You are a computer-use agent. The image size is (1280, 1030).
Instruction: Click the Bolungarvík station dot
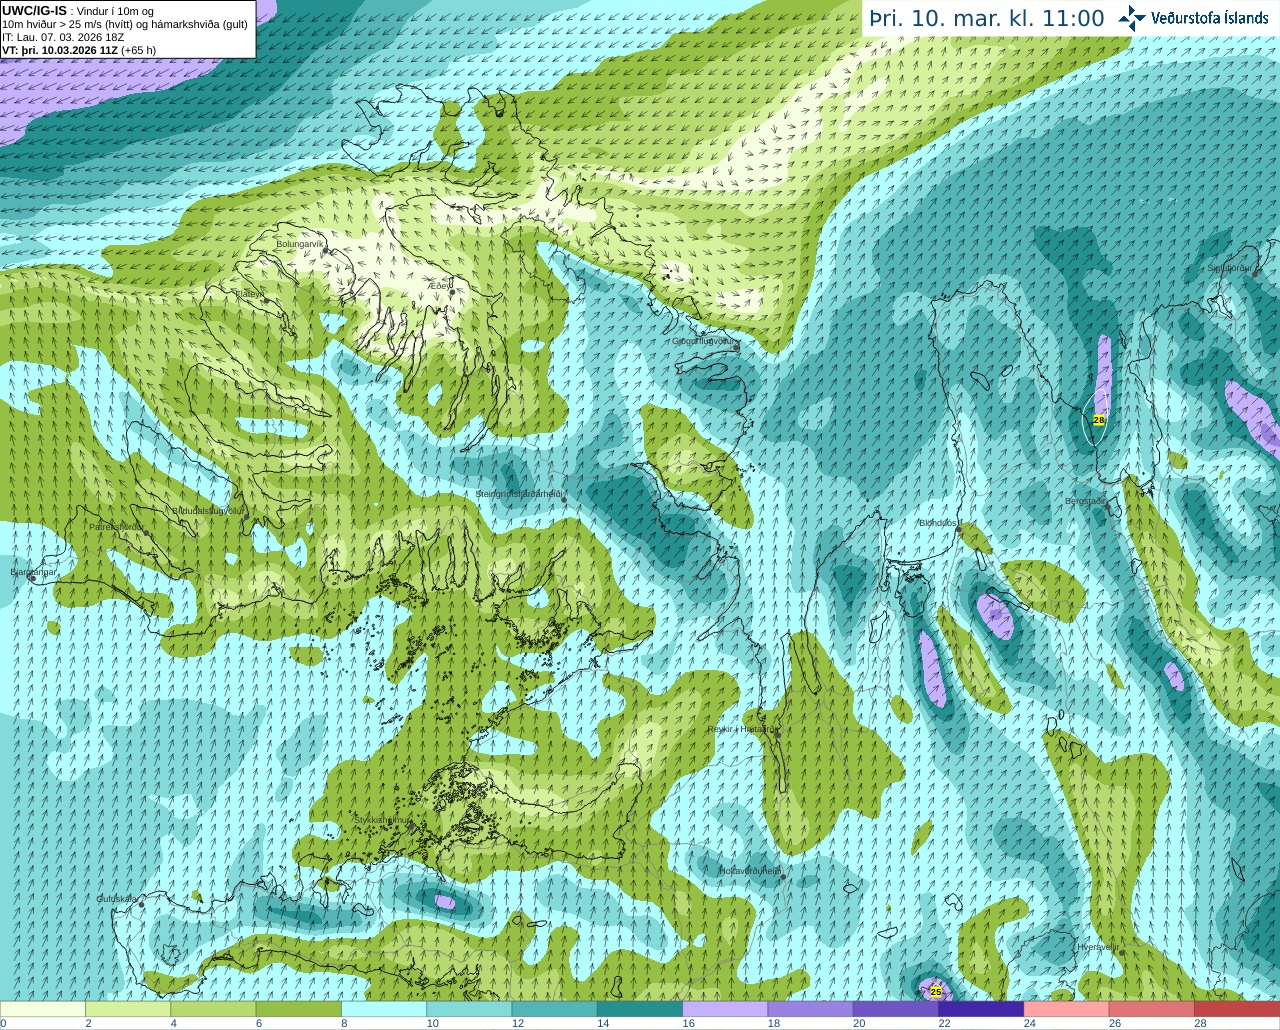(328, 252)
